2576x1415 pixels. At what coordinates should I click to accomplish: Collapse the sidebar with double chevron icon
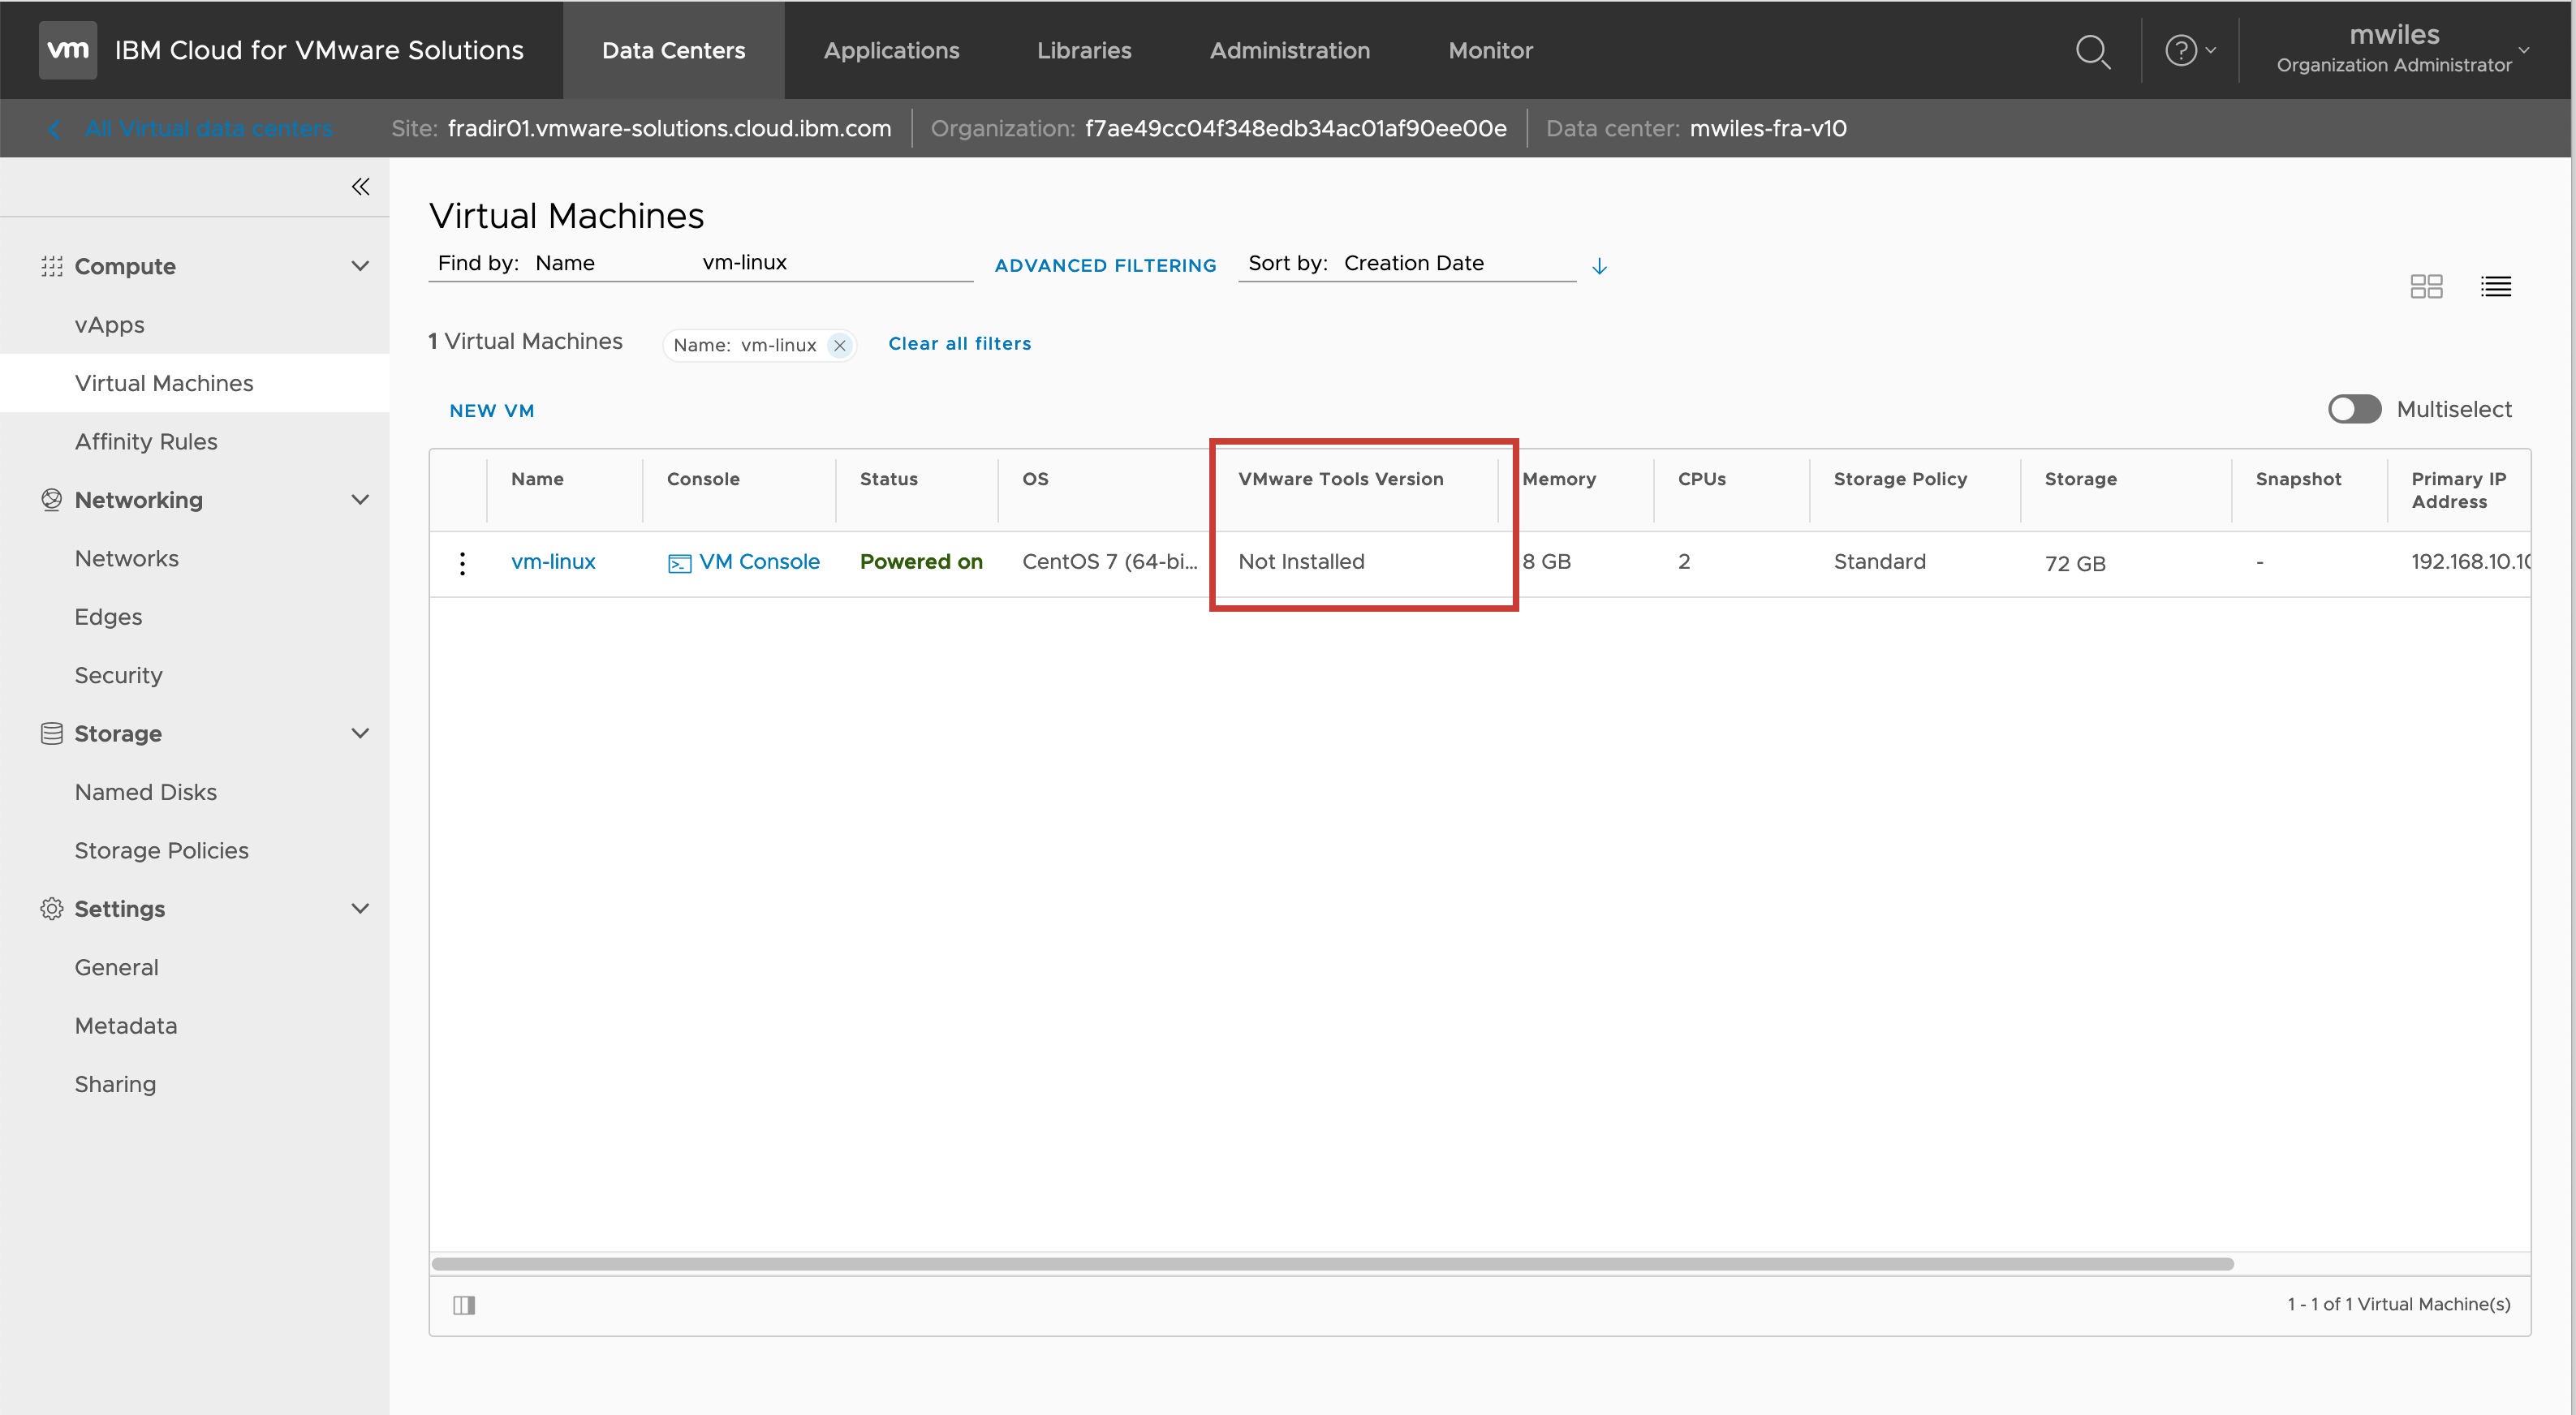360,187
